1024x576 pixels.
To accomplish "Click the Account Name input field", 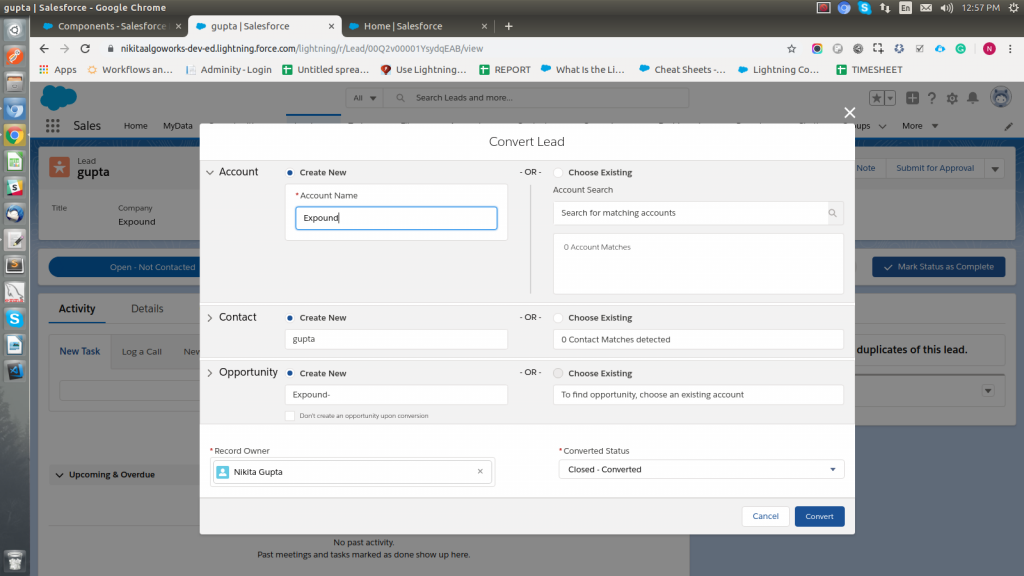I will coord(396,218).
